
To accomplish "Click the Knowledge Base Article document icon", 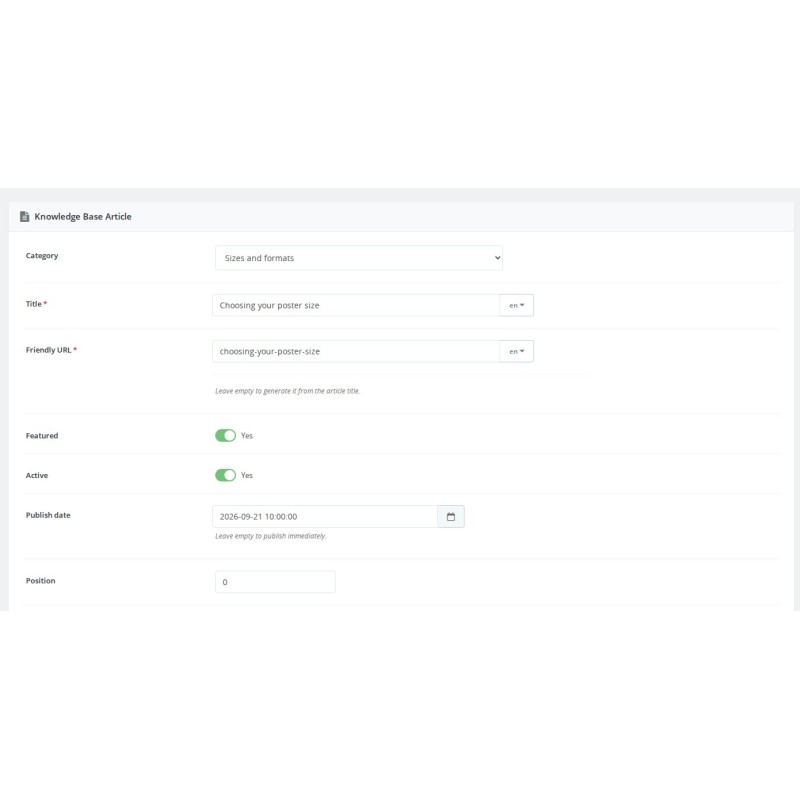I will (24, 216).
